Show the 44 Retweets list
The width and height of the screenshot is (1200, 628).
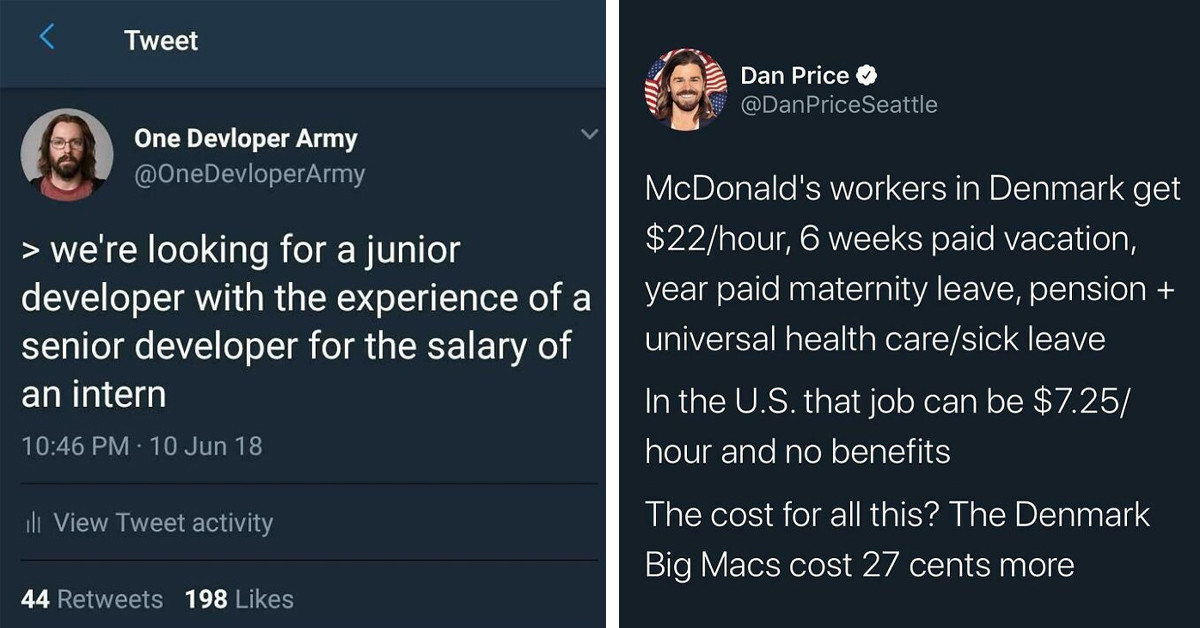[x=92, y=599]
